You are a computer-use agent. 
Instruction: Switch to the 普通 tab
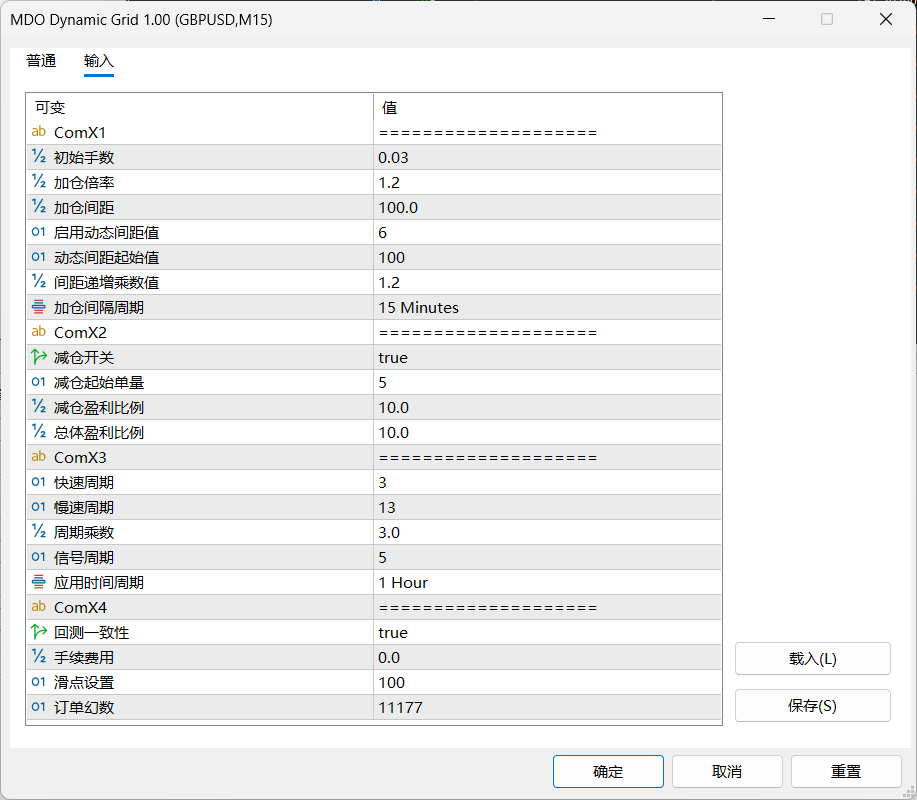coord(41,61)
